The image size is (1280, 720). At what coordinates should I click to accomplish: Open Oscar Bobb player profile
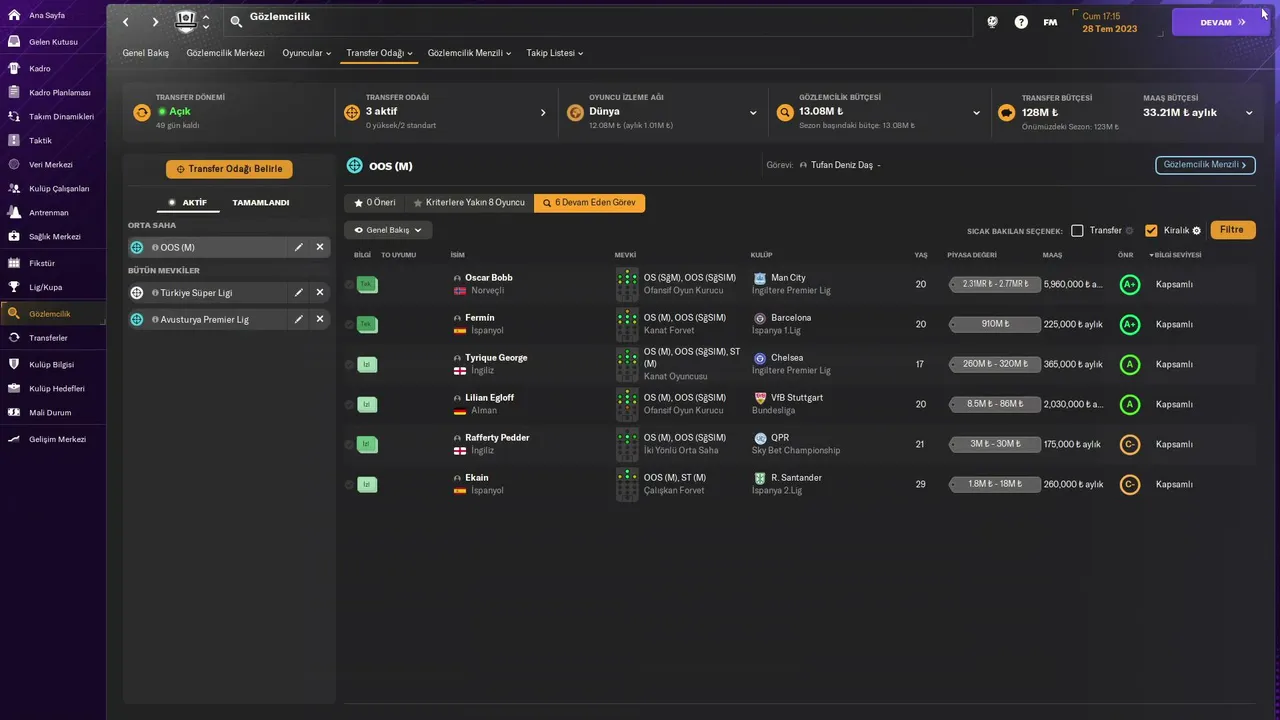(x=489, y=278)
